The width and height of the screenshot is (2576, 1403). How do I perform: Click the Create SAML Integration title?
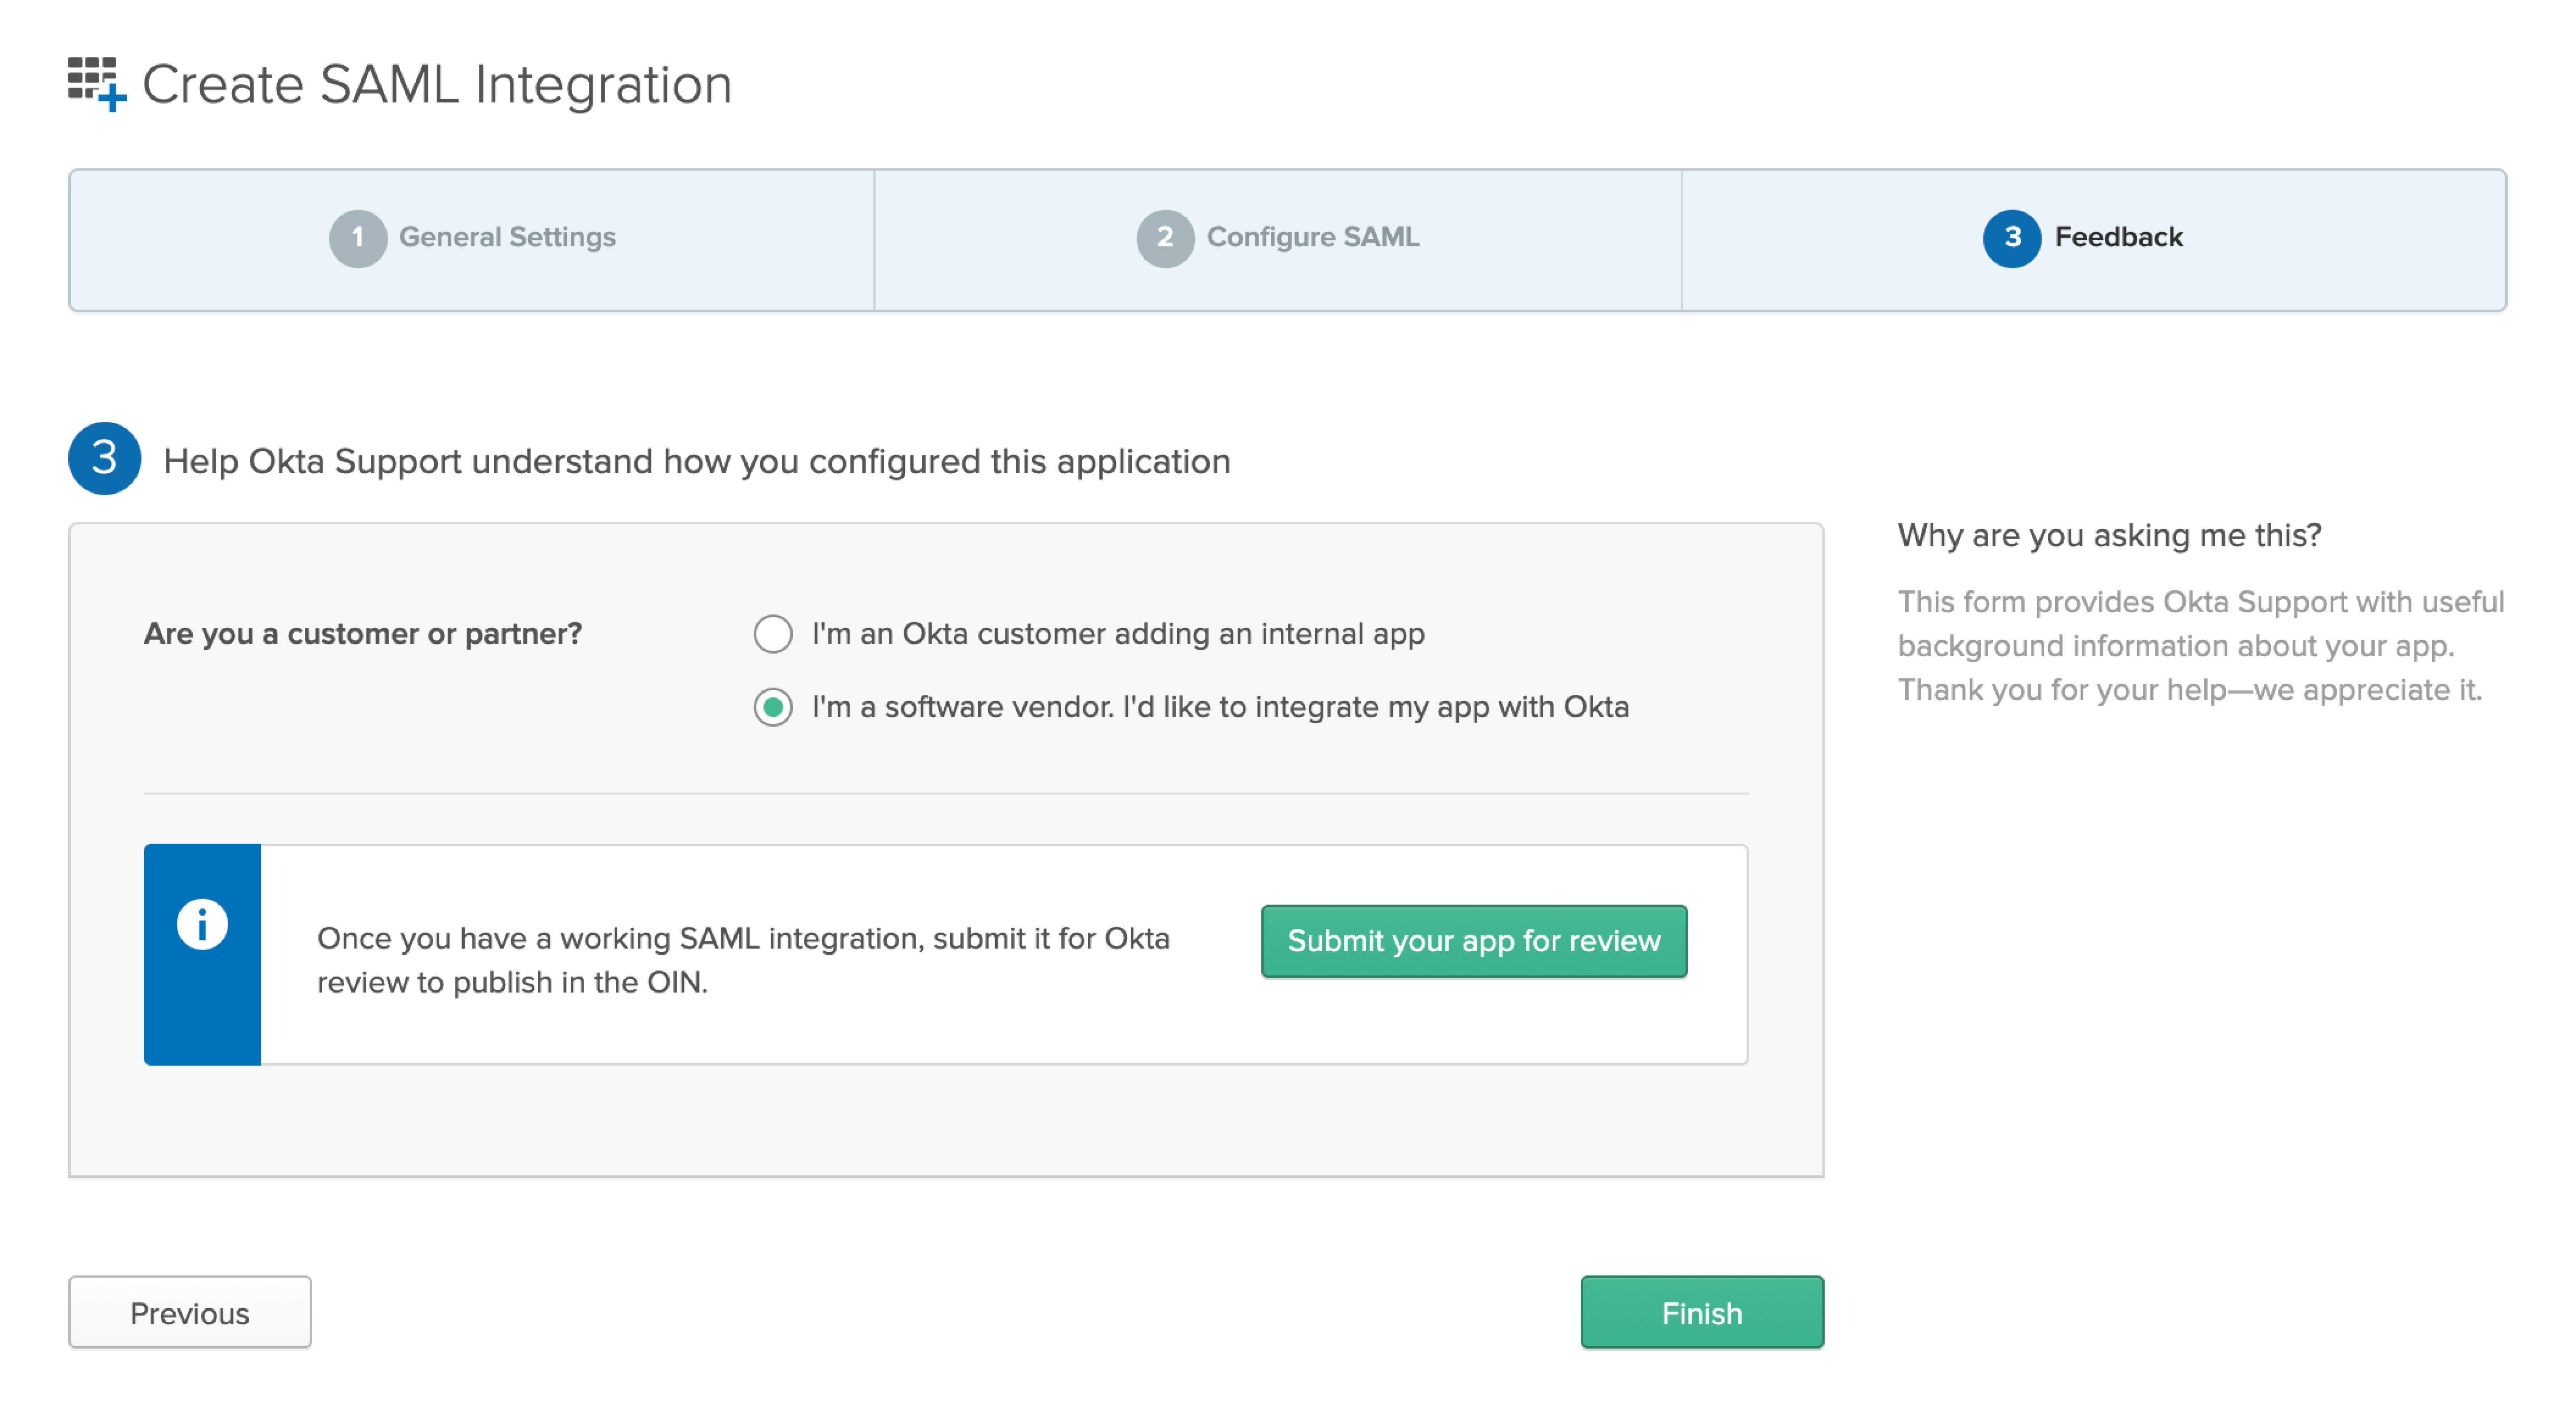coord(437,85)
